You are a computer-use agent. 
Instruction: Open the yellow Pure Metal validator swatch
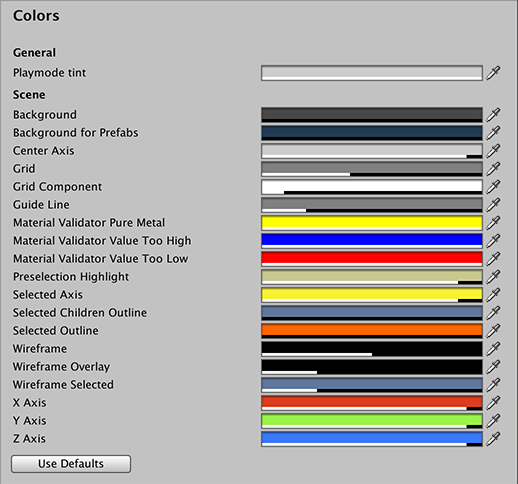coord(372,223)
